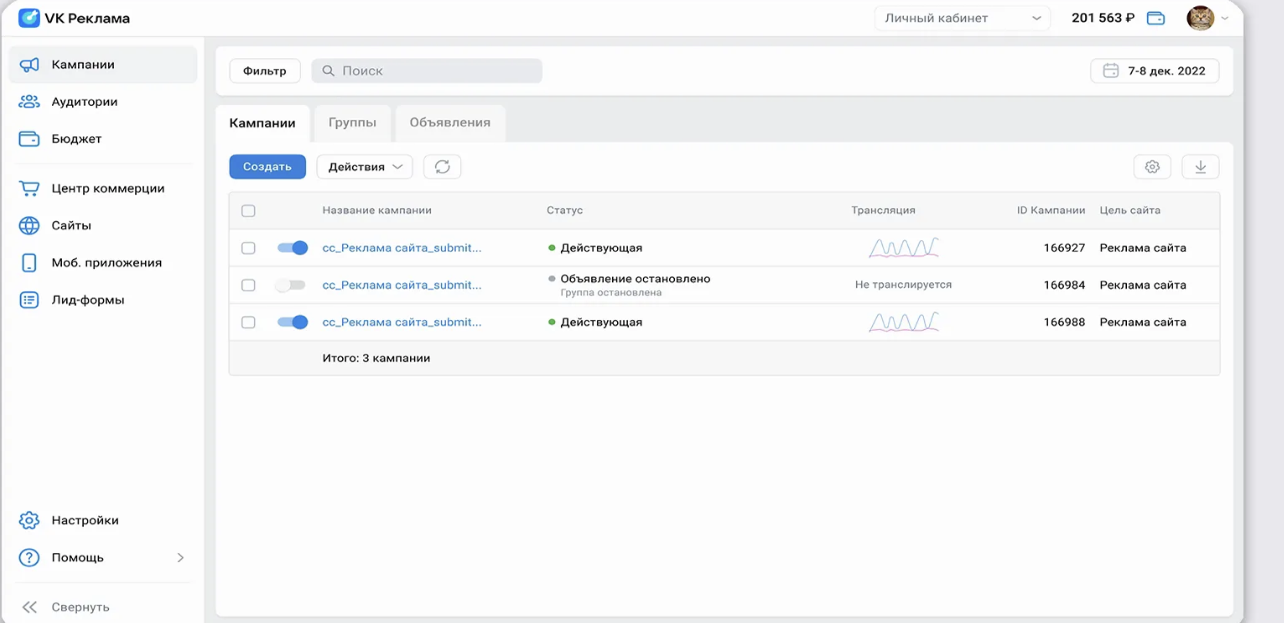Screen dimensions: 1284x623
Task: Click the VK Реклама logo icon
Action: 29,18
